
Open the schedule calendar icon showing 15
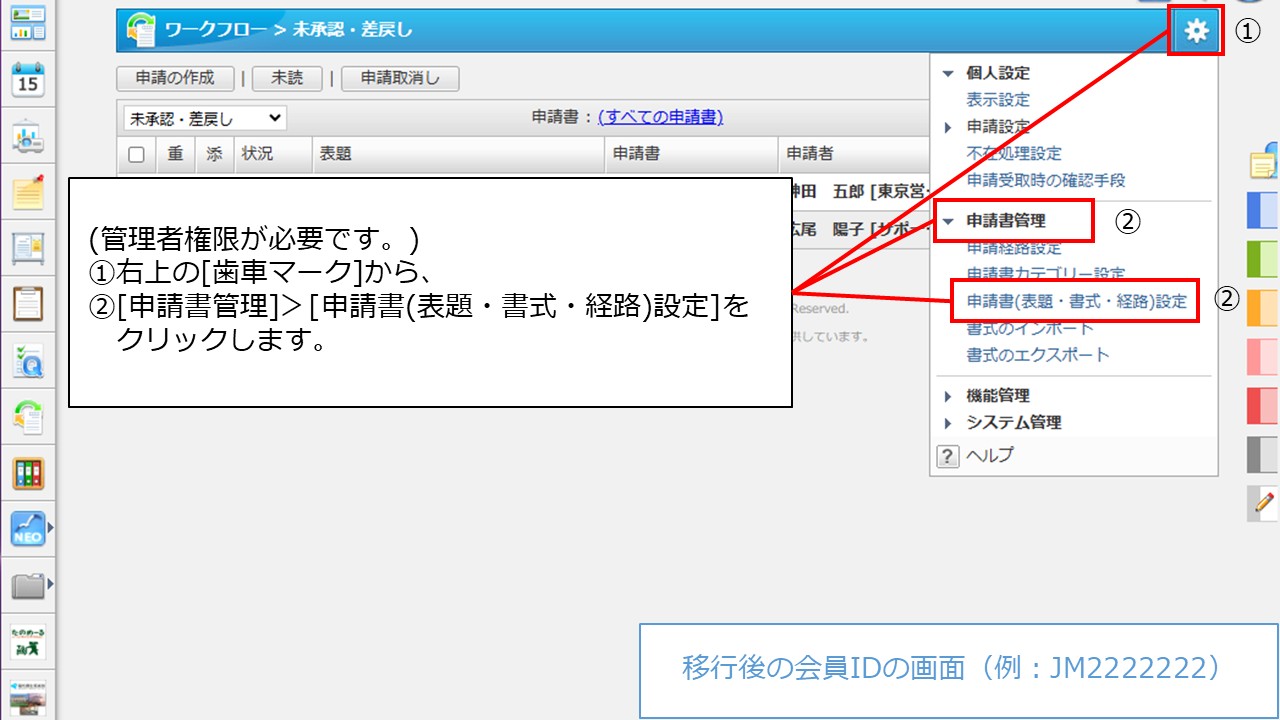pyautogui.click(x=28, y=79)
